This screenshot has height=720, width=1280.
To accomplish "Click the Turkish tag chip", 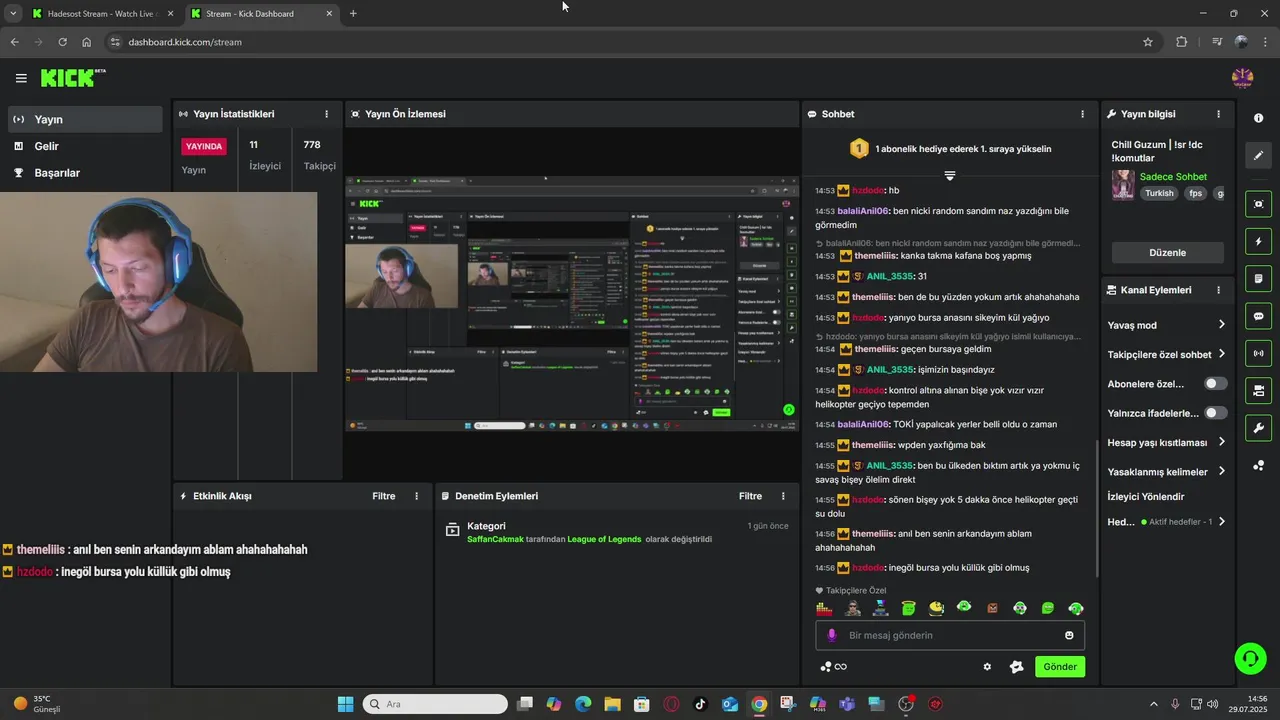I will (x=1159, y=194).
